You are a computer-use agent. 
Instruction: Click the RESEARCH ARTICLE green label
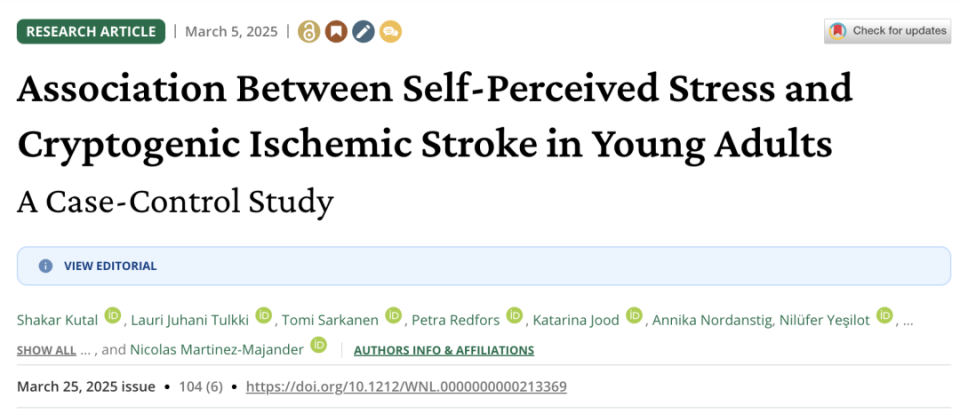(91, 32)
